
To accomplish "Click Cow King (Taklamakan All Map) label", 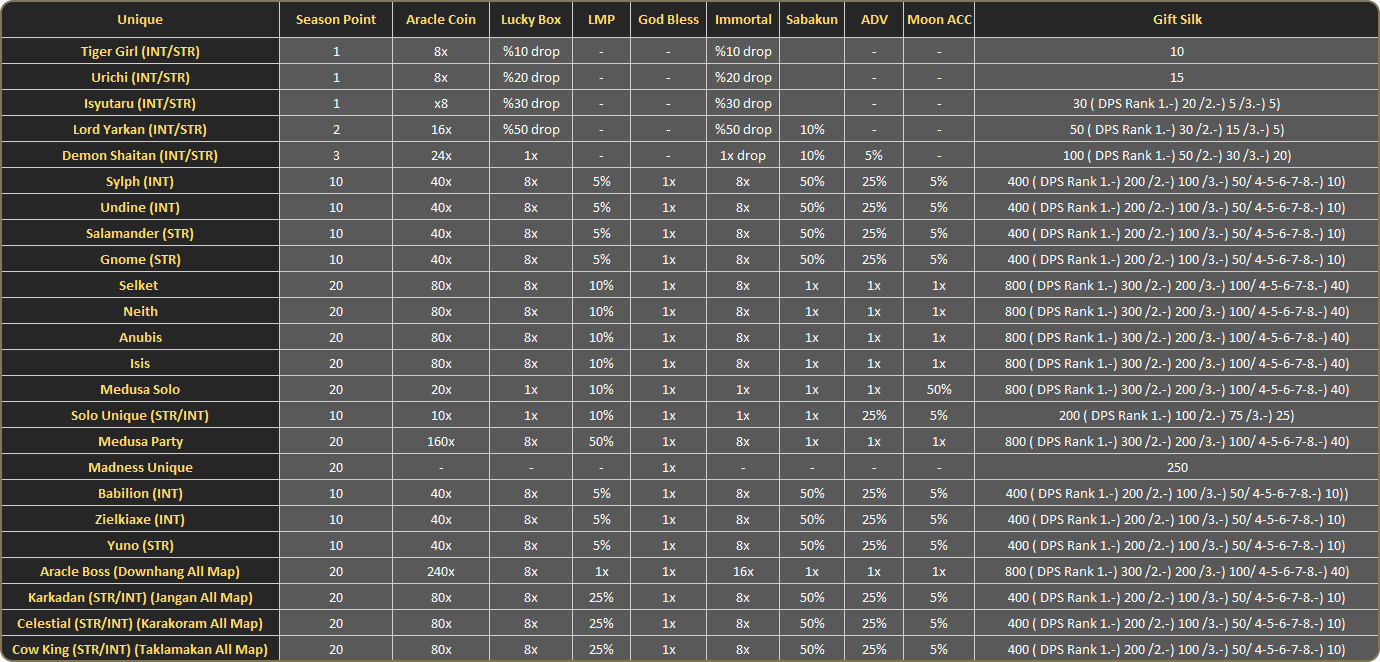I will point(140,649).
